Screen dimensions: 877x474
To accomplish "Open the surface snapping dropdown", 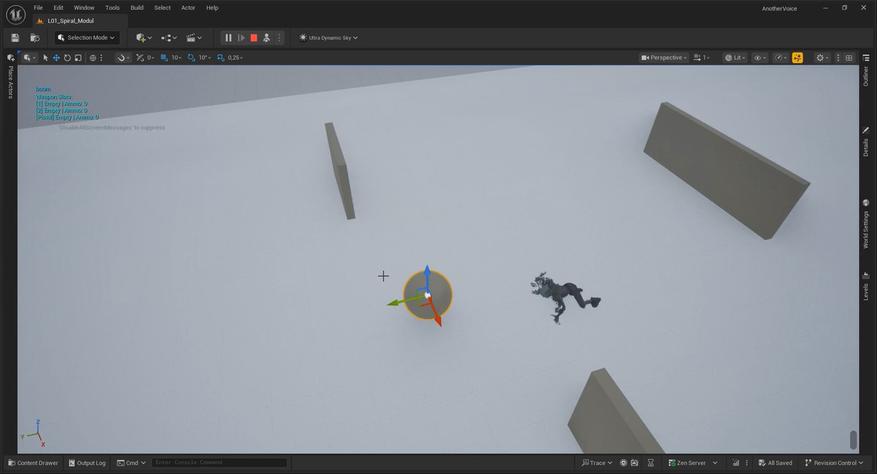I will [x=122, y=58].
